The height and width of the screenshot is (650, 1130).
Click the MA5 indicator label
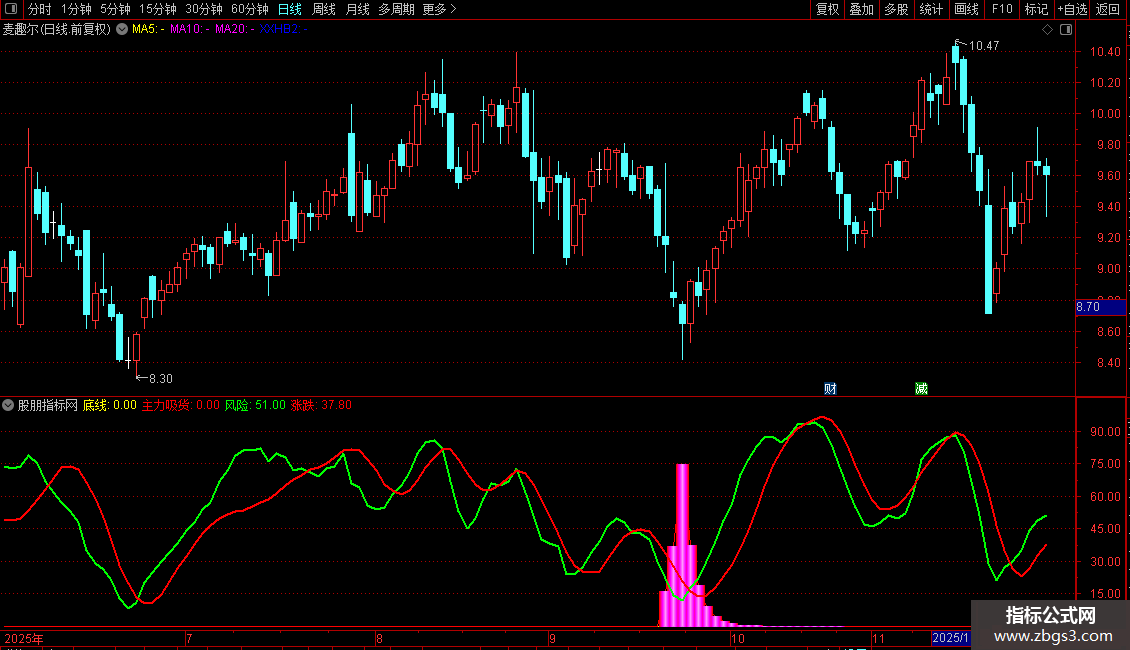tap(148, 29)
